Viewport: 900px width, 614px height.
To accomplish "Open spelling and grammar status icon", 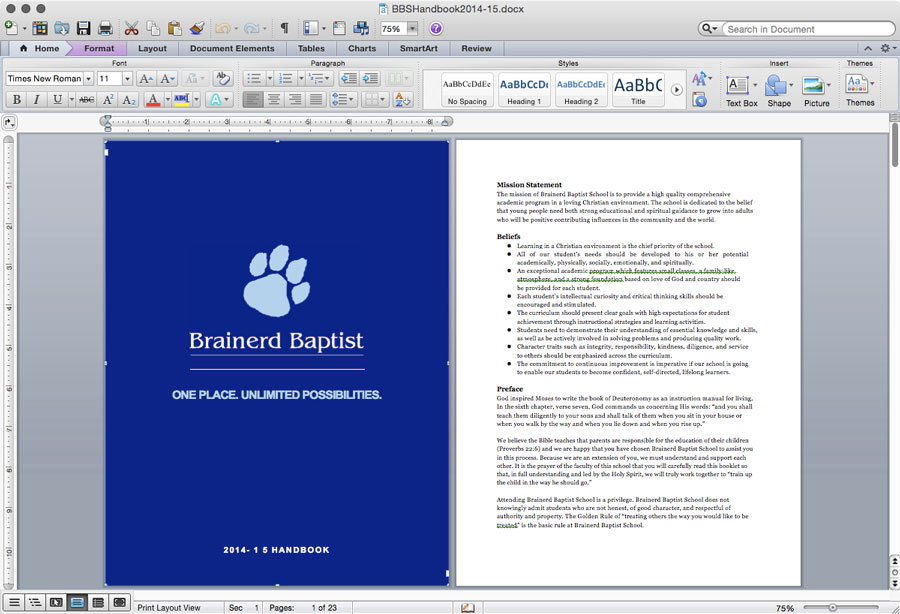I will coord(468,608).
